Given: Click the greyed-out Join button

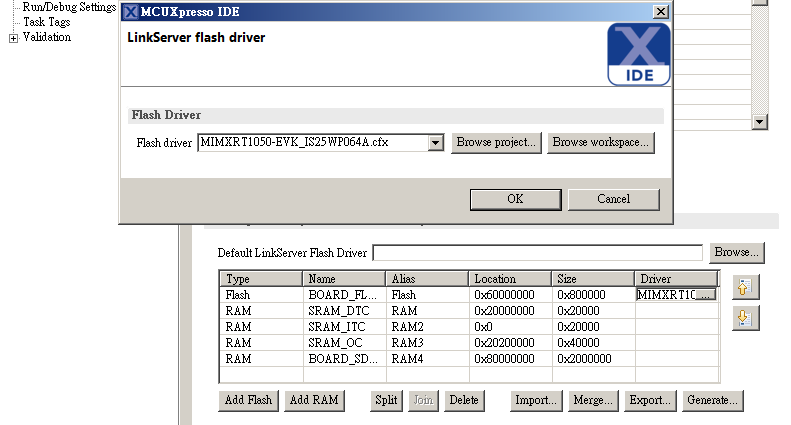Looking at the screenshot, I should coord(423,400).
